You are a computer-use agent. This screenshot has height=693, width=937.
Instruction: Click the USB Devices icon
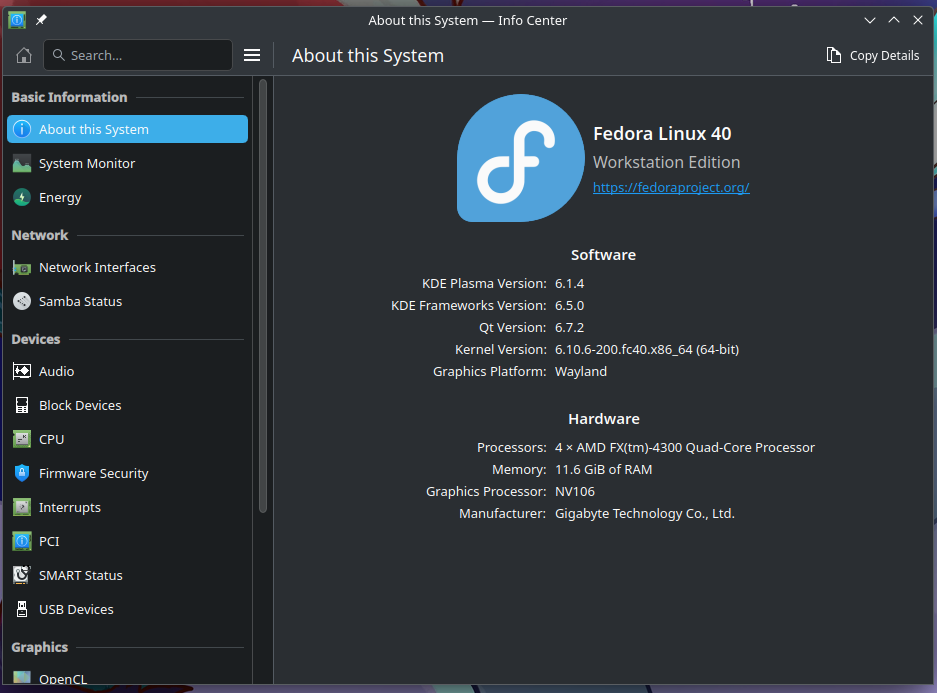coord(22,609)
